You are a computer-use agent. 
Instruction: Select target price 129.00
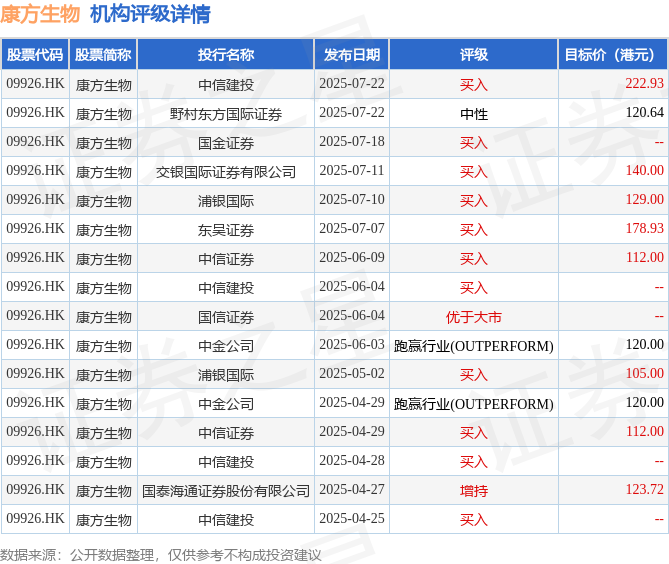[644, 200]
